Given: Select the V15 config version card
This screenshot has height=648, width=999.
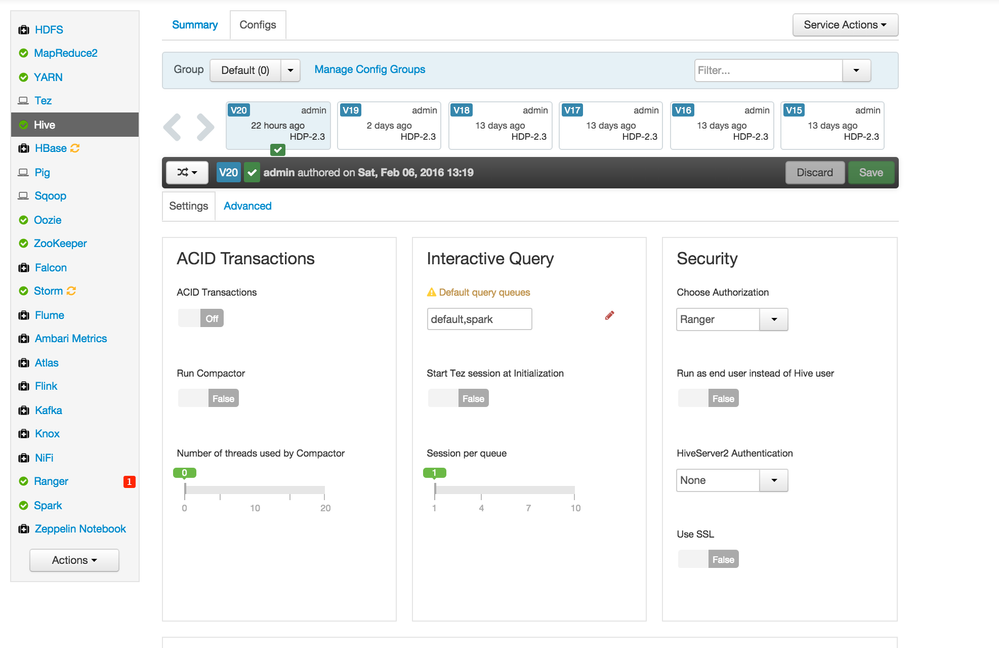Looking at the screenshot, I should tap(833, 126).
